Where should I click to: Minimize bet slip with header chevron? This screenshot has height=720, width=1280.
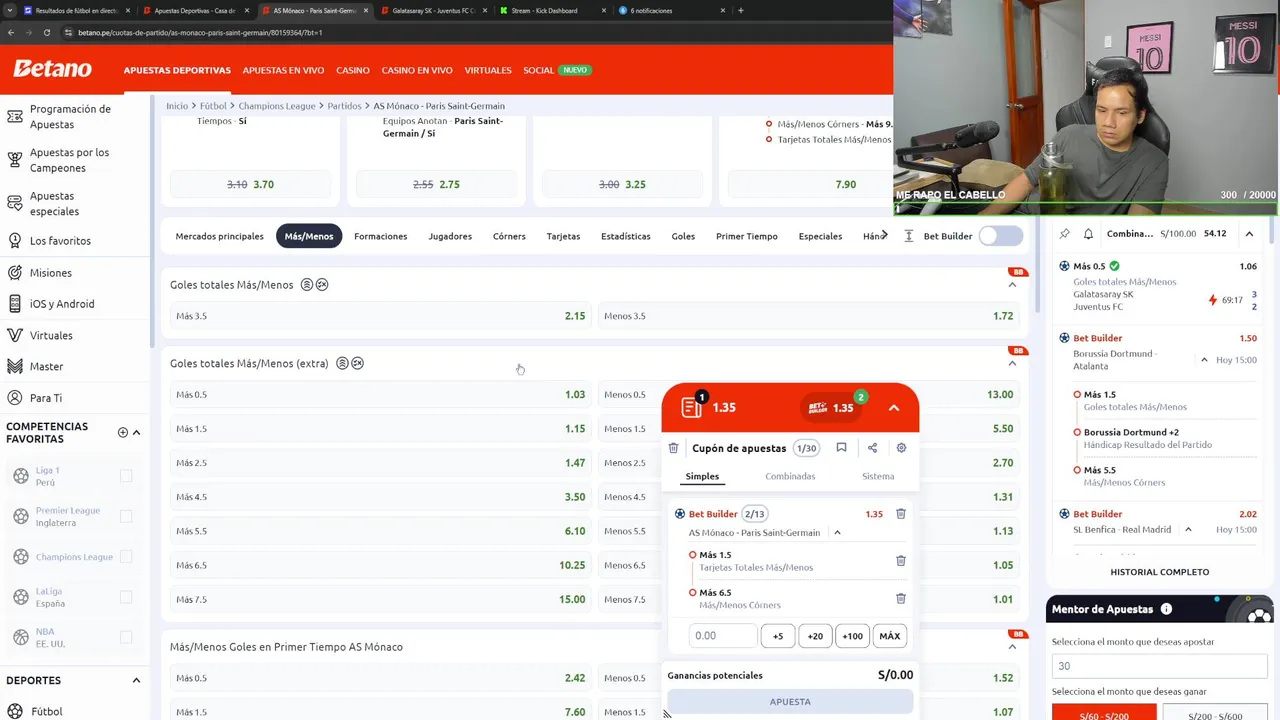click(x=894, y=408)
